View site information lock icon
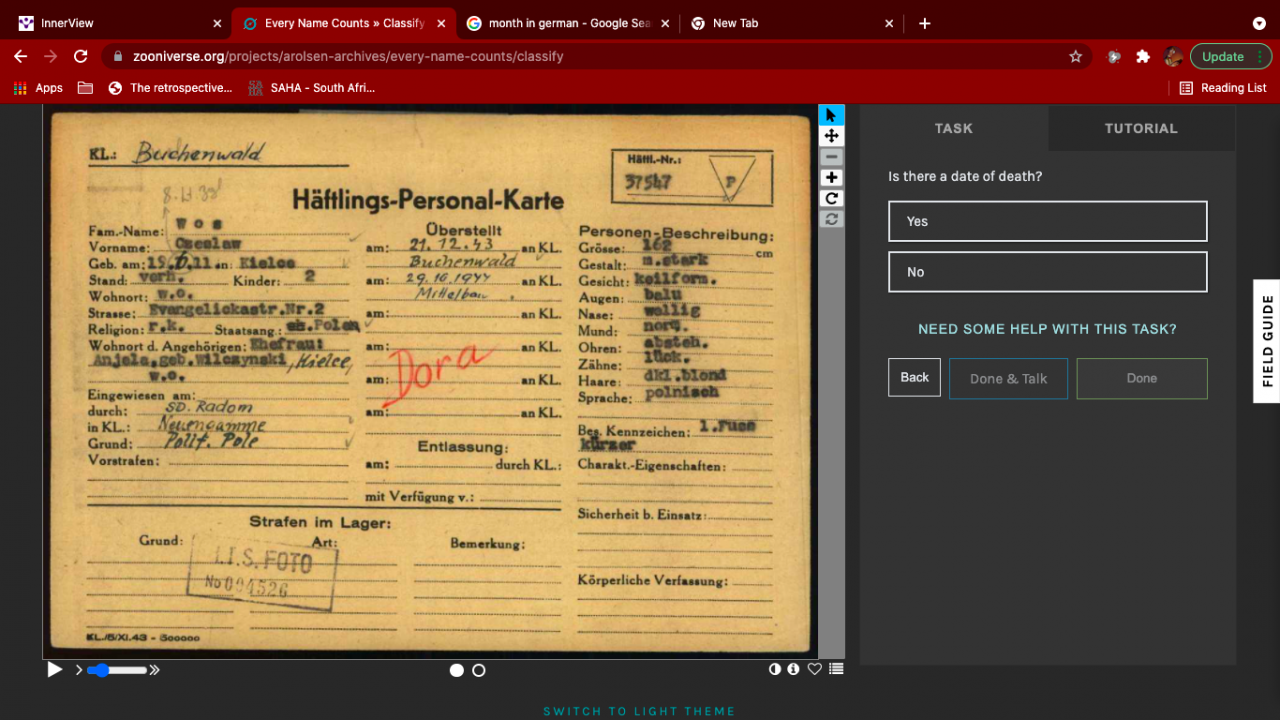 [x=118, y=56]
